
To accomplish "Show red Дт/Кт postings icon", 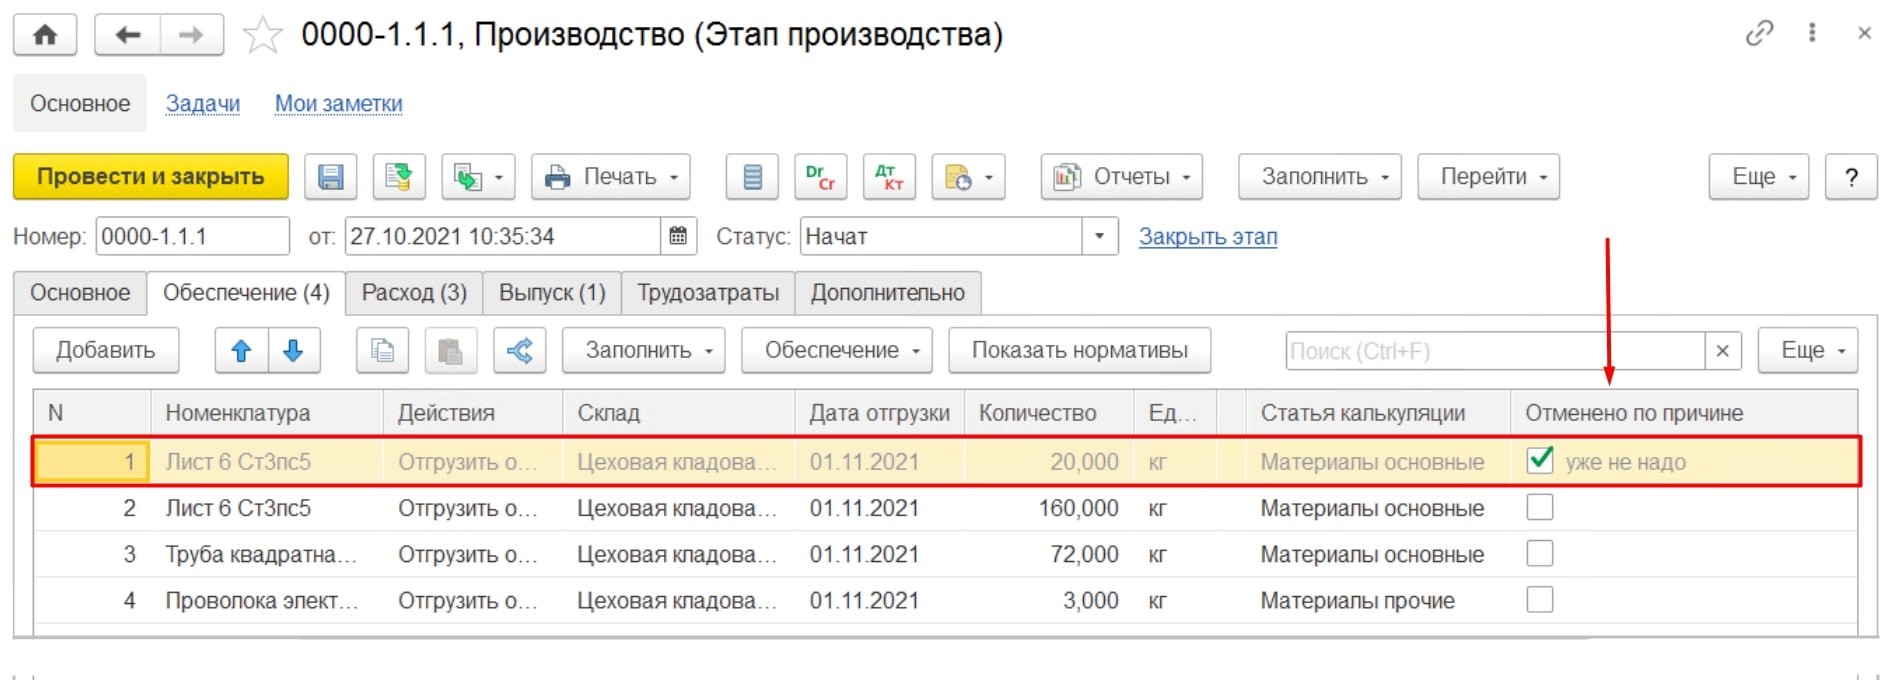I will point(889,177).
